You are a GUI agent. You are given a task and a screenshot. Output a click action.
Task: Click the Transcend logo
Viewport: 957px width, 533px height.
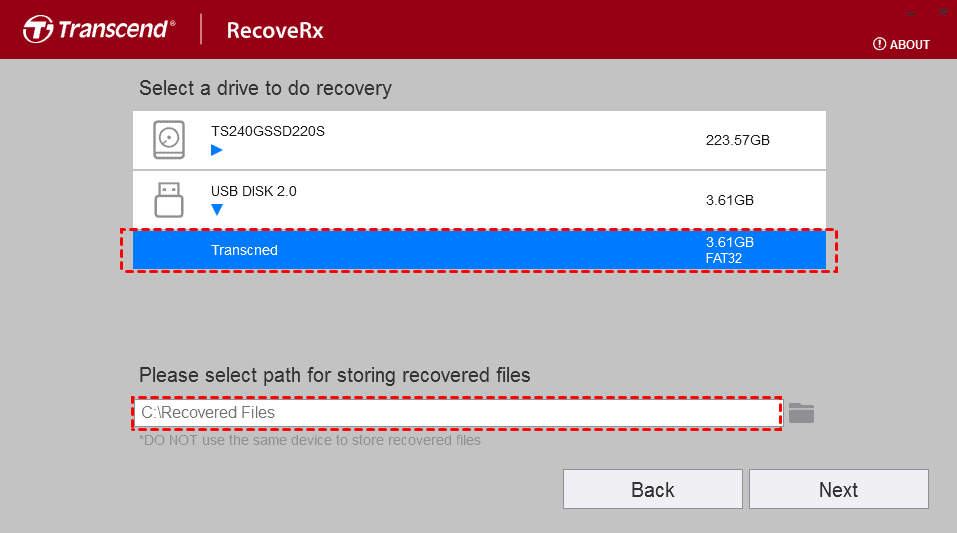coord(99,29)
